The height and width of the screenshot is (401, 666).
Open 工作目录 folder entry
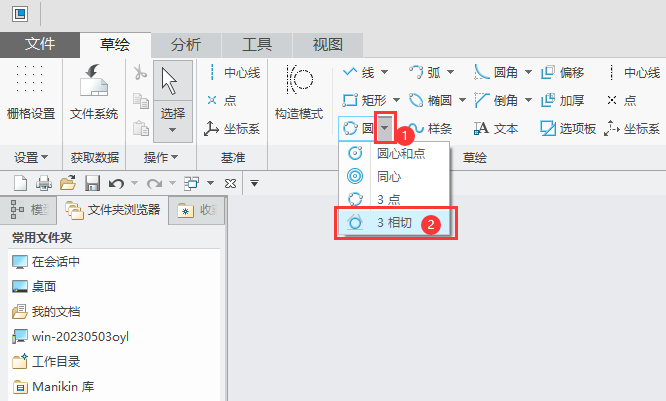point(46,362)
